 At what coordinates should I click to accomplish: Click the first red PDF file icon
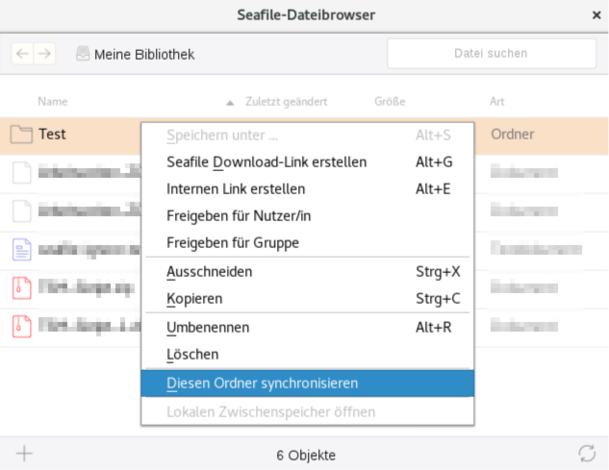coord(21,287)
